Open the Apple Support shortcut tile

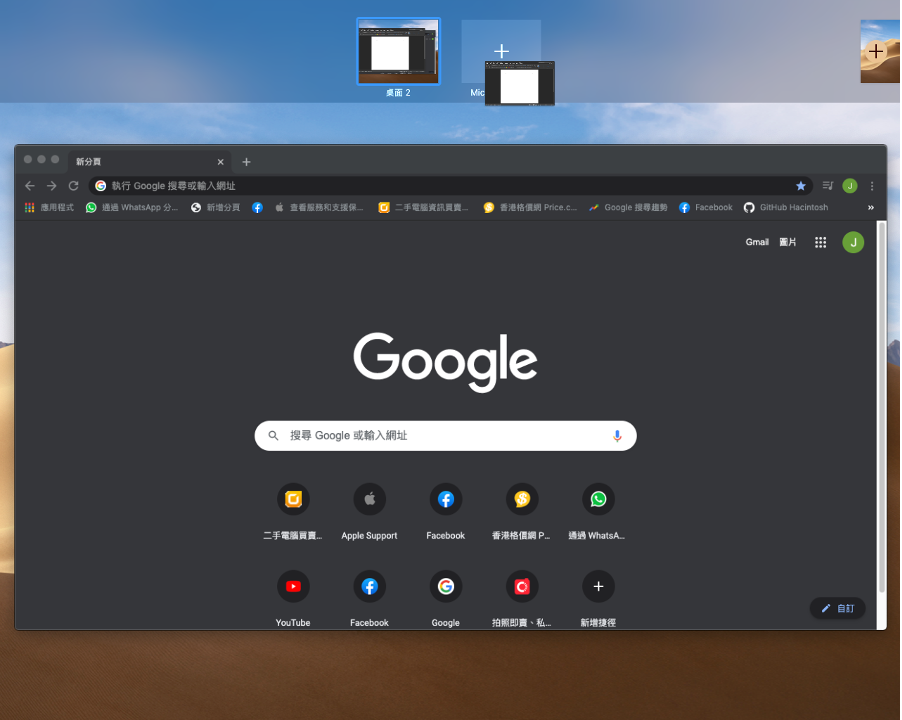pyautogui.click(x=369, y=512)
